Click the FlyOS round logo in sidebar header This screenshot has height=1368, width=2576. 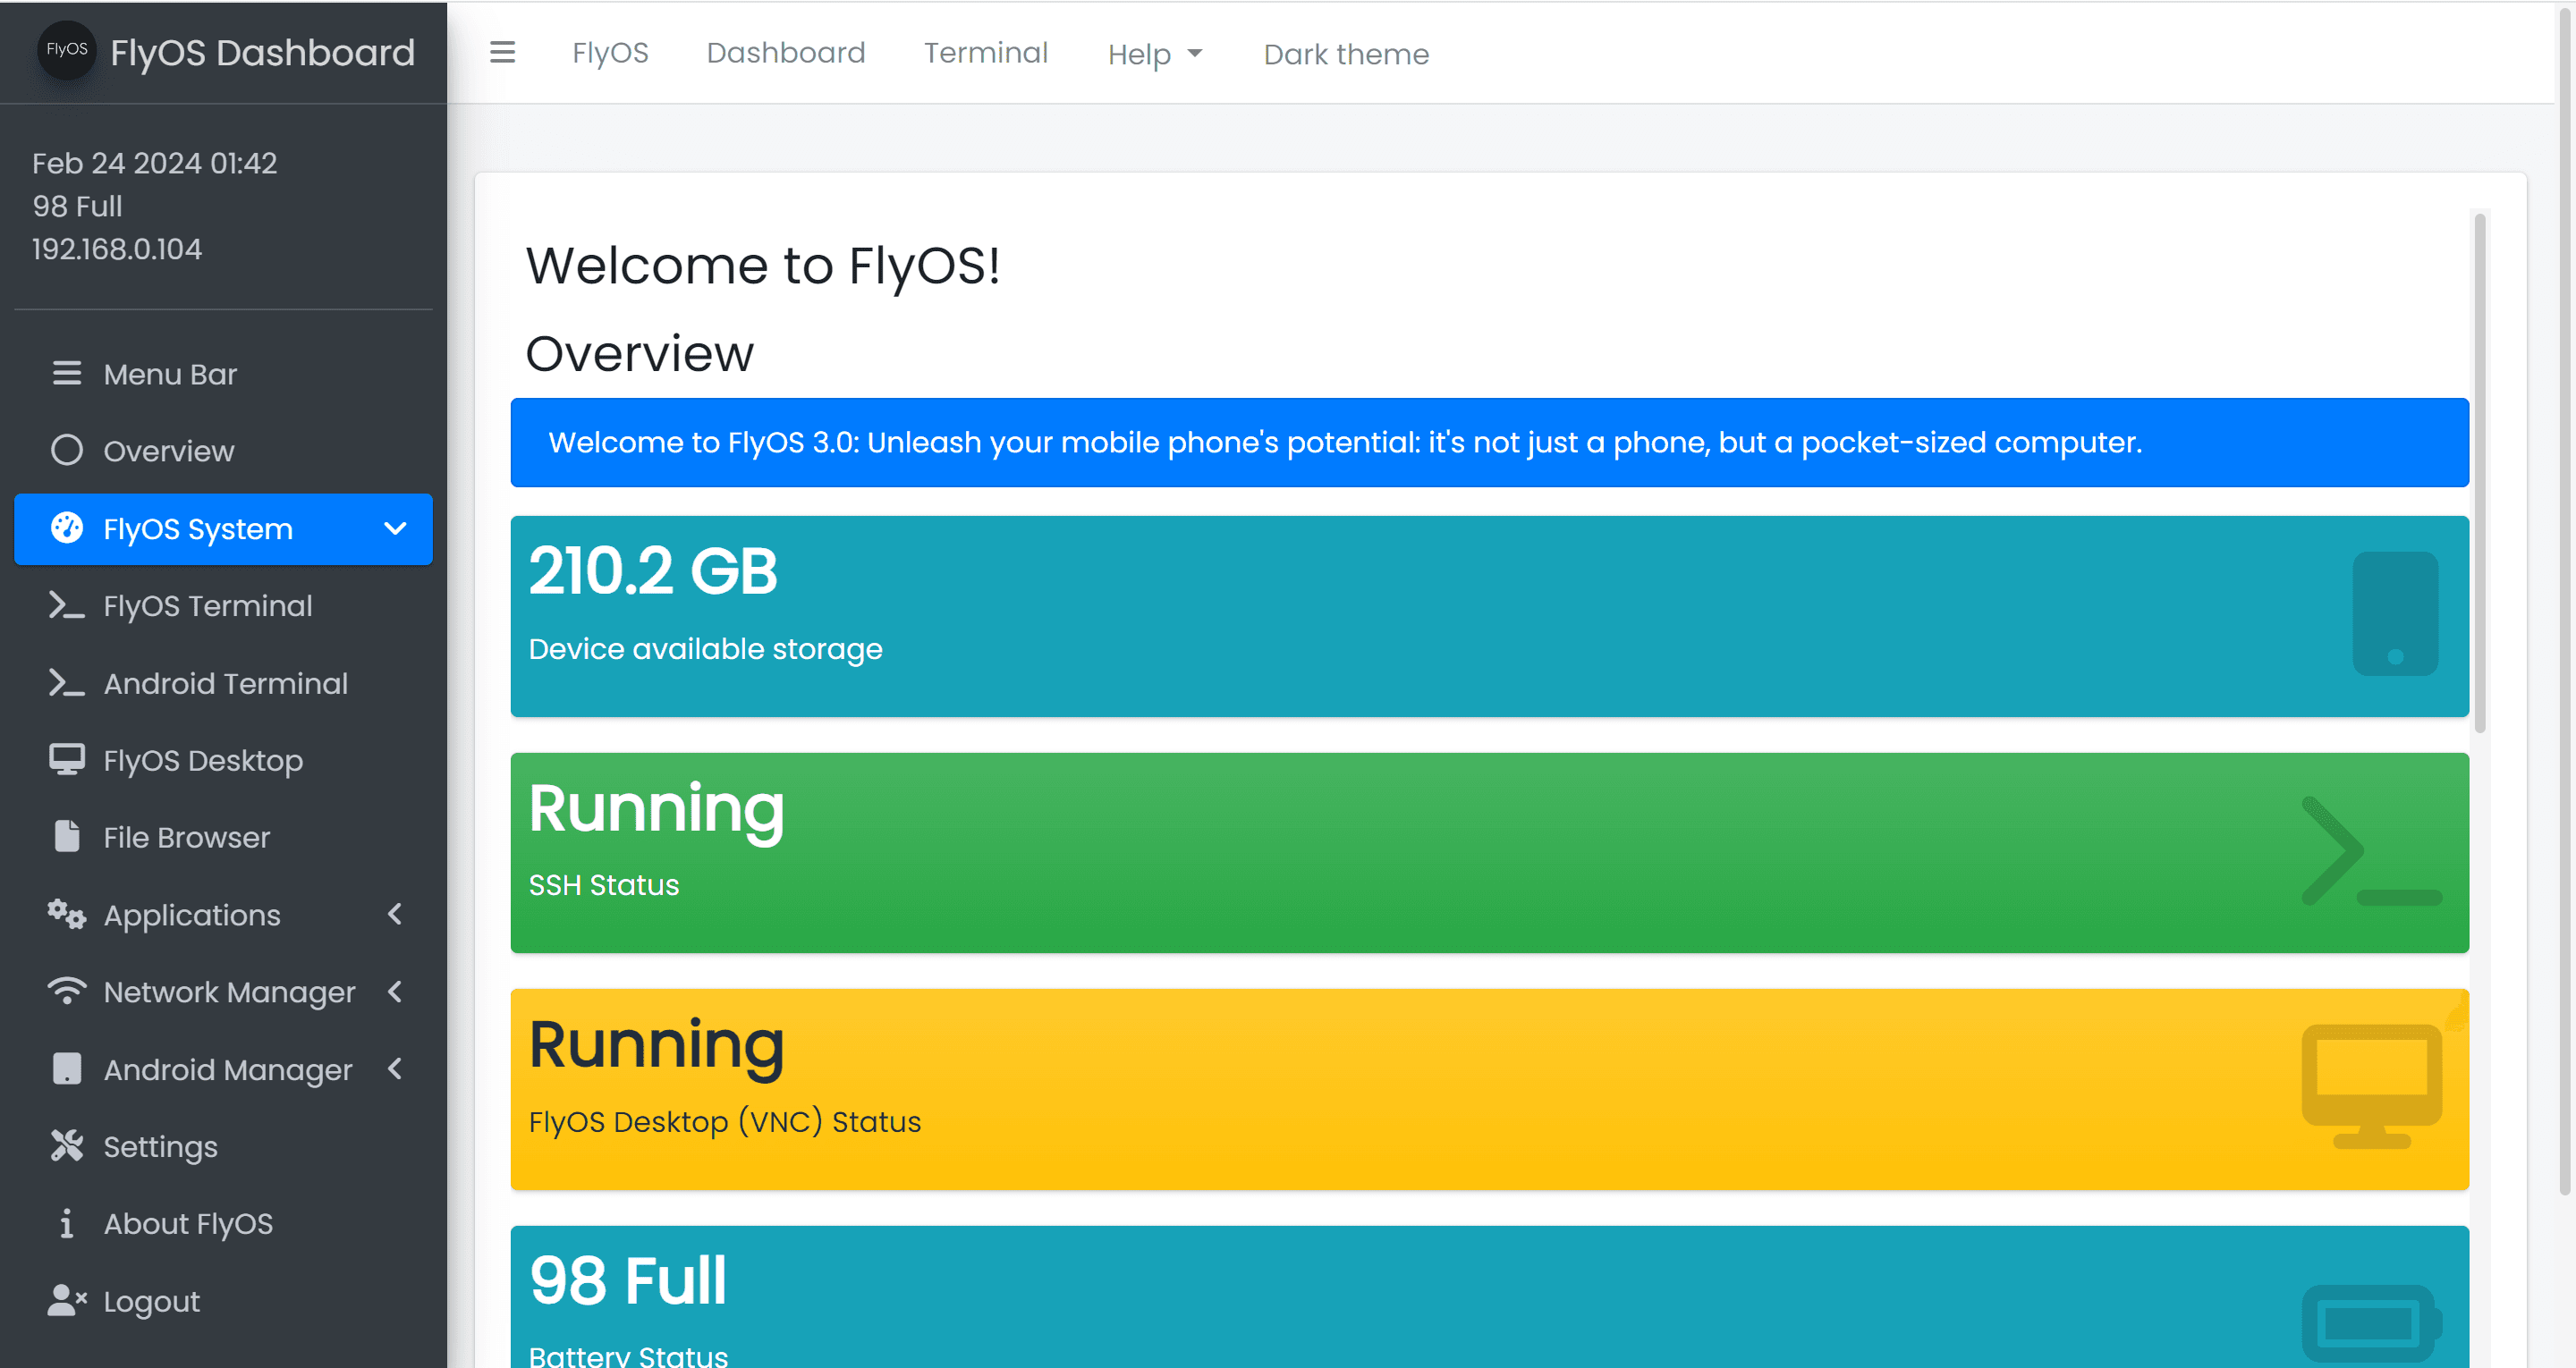[x=66, y=50]
